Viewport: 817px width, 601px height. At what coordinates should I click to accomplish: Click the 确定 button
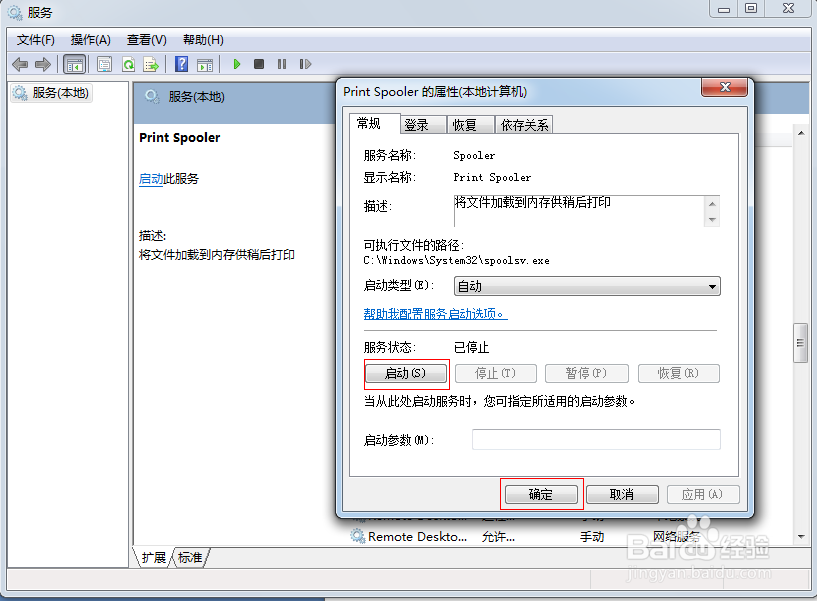click(x=541, y=494)
